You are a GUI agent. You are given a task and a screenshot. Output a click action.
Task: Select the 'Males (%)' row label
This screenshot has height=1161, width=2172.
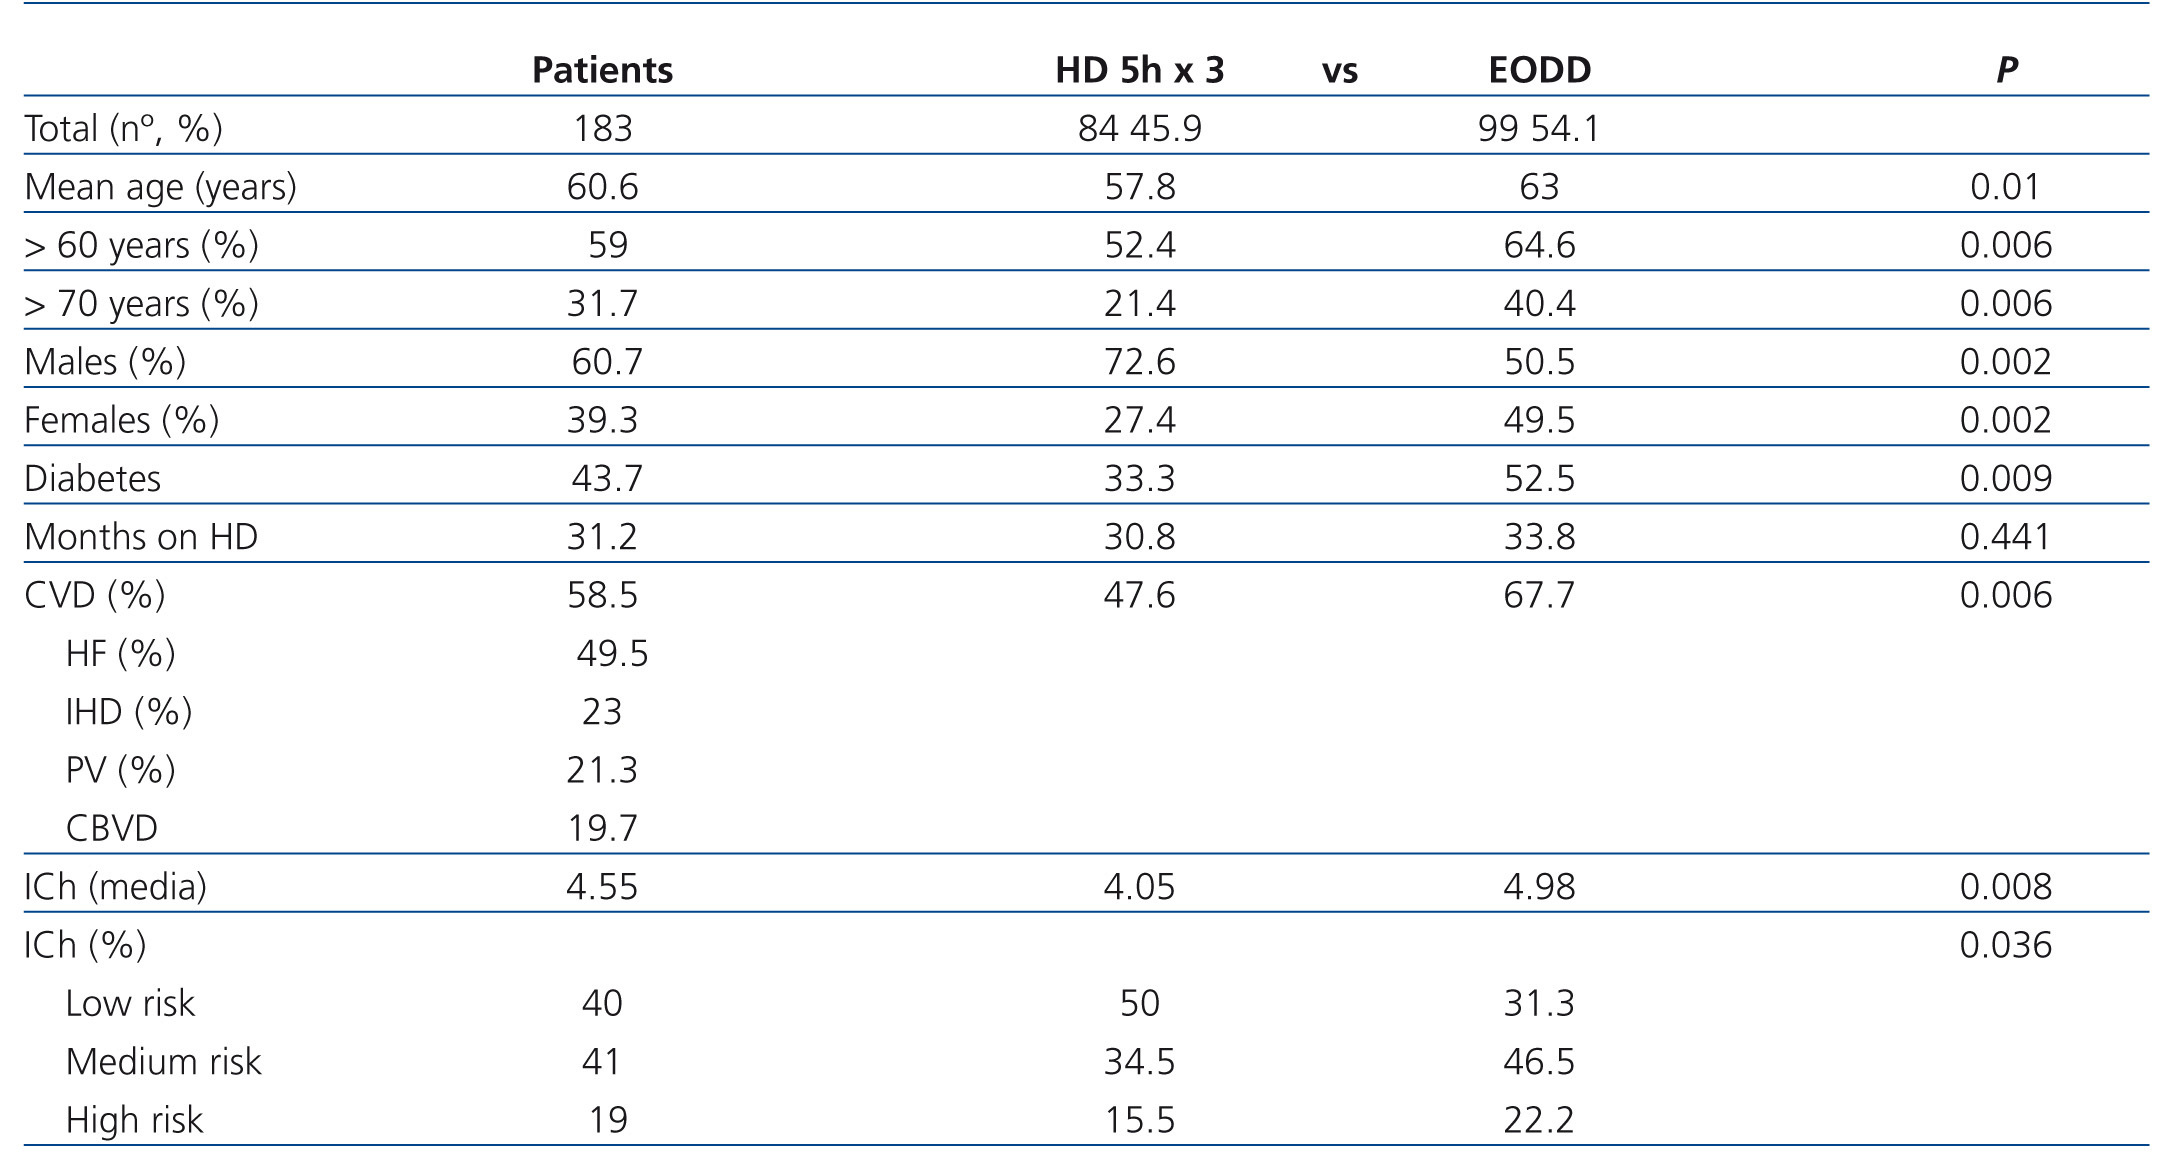pyautogui.click(x=105, y=362)
